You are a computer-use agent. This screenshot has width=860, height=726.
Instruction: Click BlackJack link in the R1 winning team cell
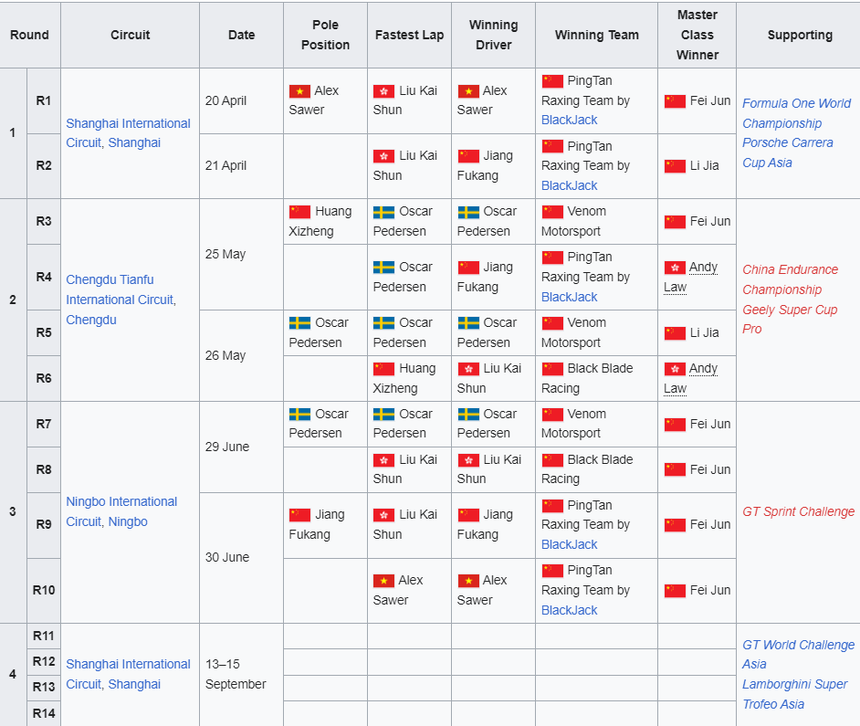[x=569, y=120]
